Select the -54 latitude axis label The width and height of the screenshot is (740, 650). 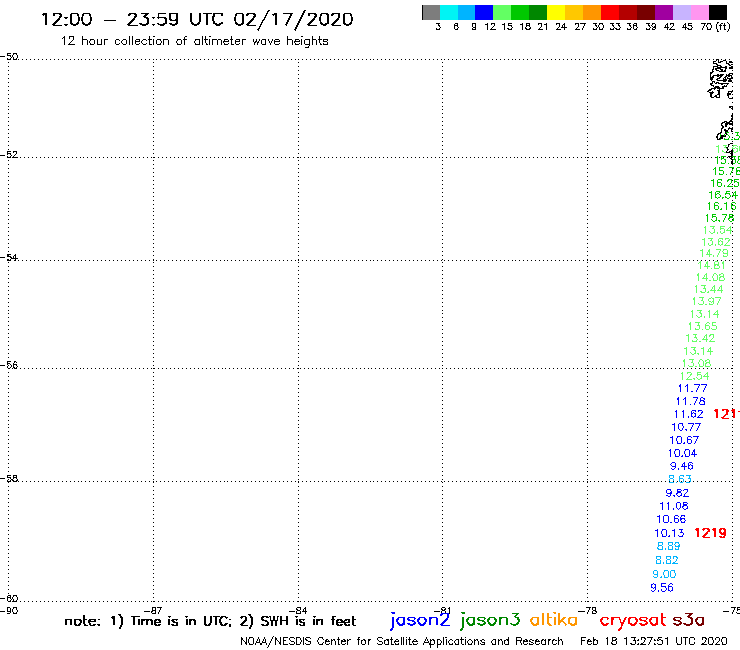point(9,258)
